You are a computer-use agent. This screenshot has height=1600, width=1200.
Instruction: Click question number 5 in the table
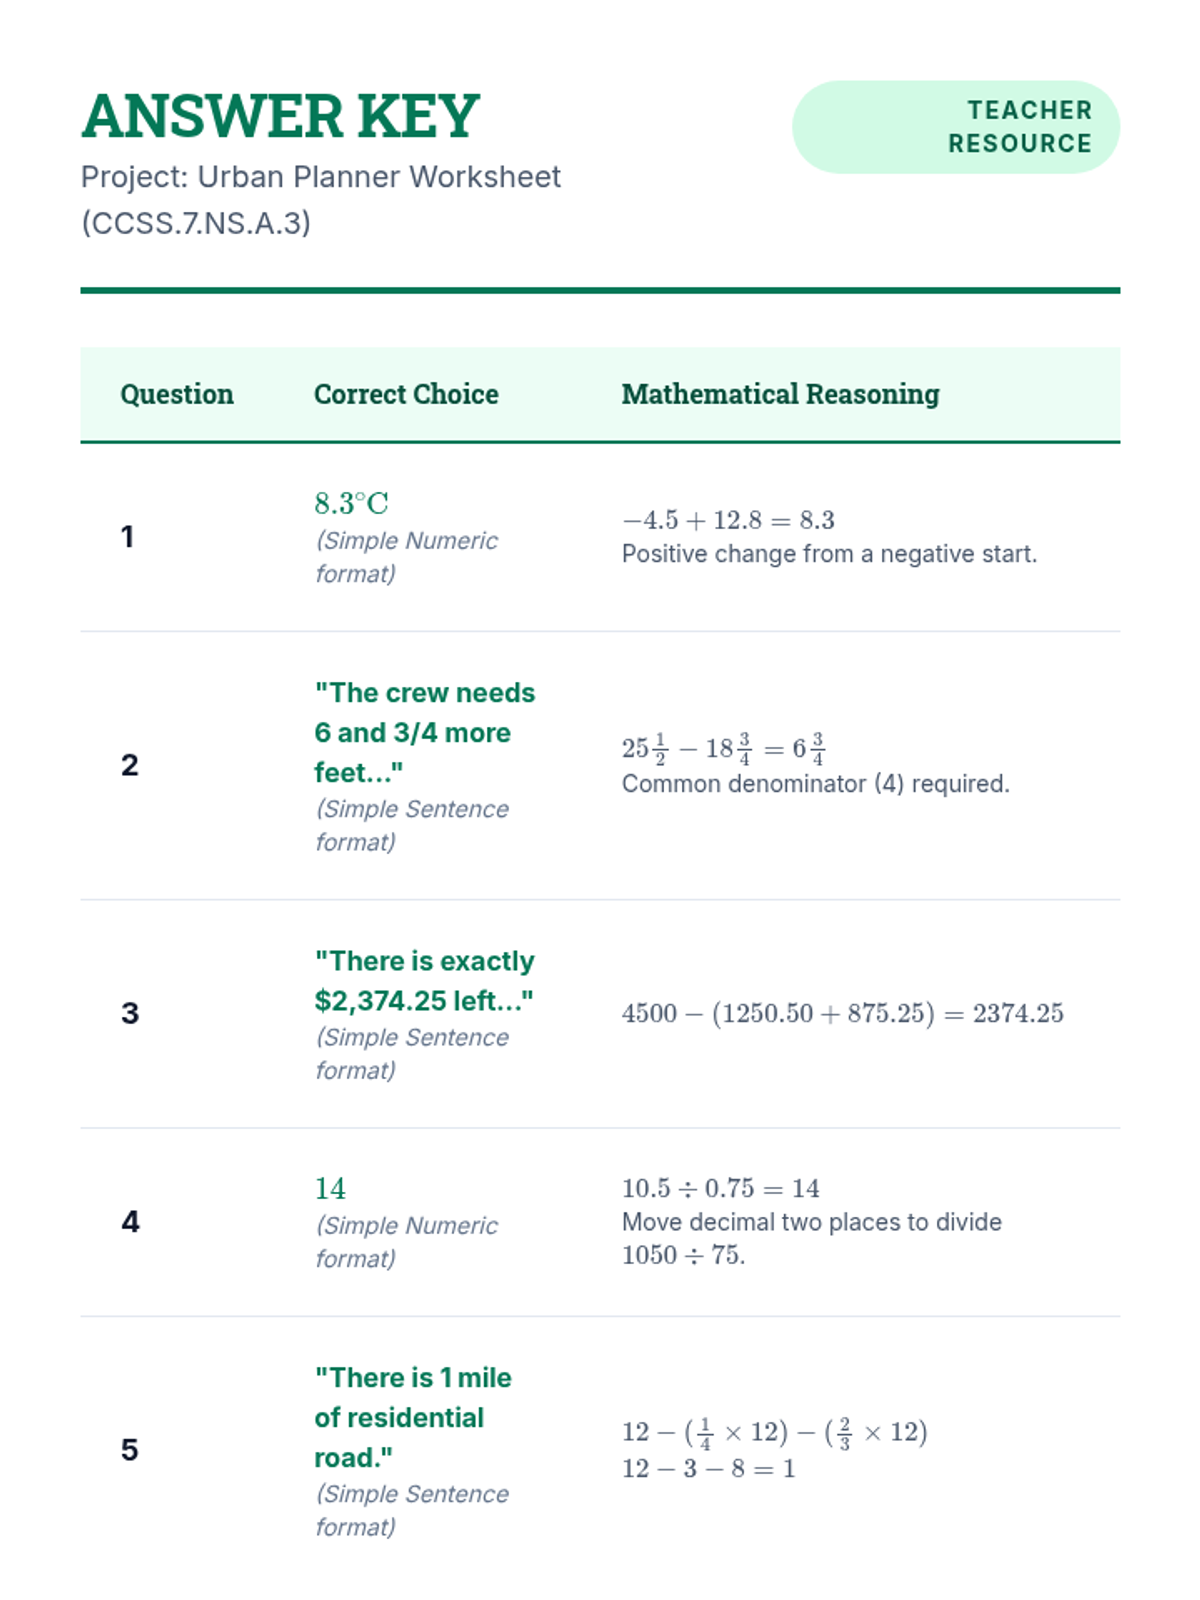(x=130, y=1450)
